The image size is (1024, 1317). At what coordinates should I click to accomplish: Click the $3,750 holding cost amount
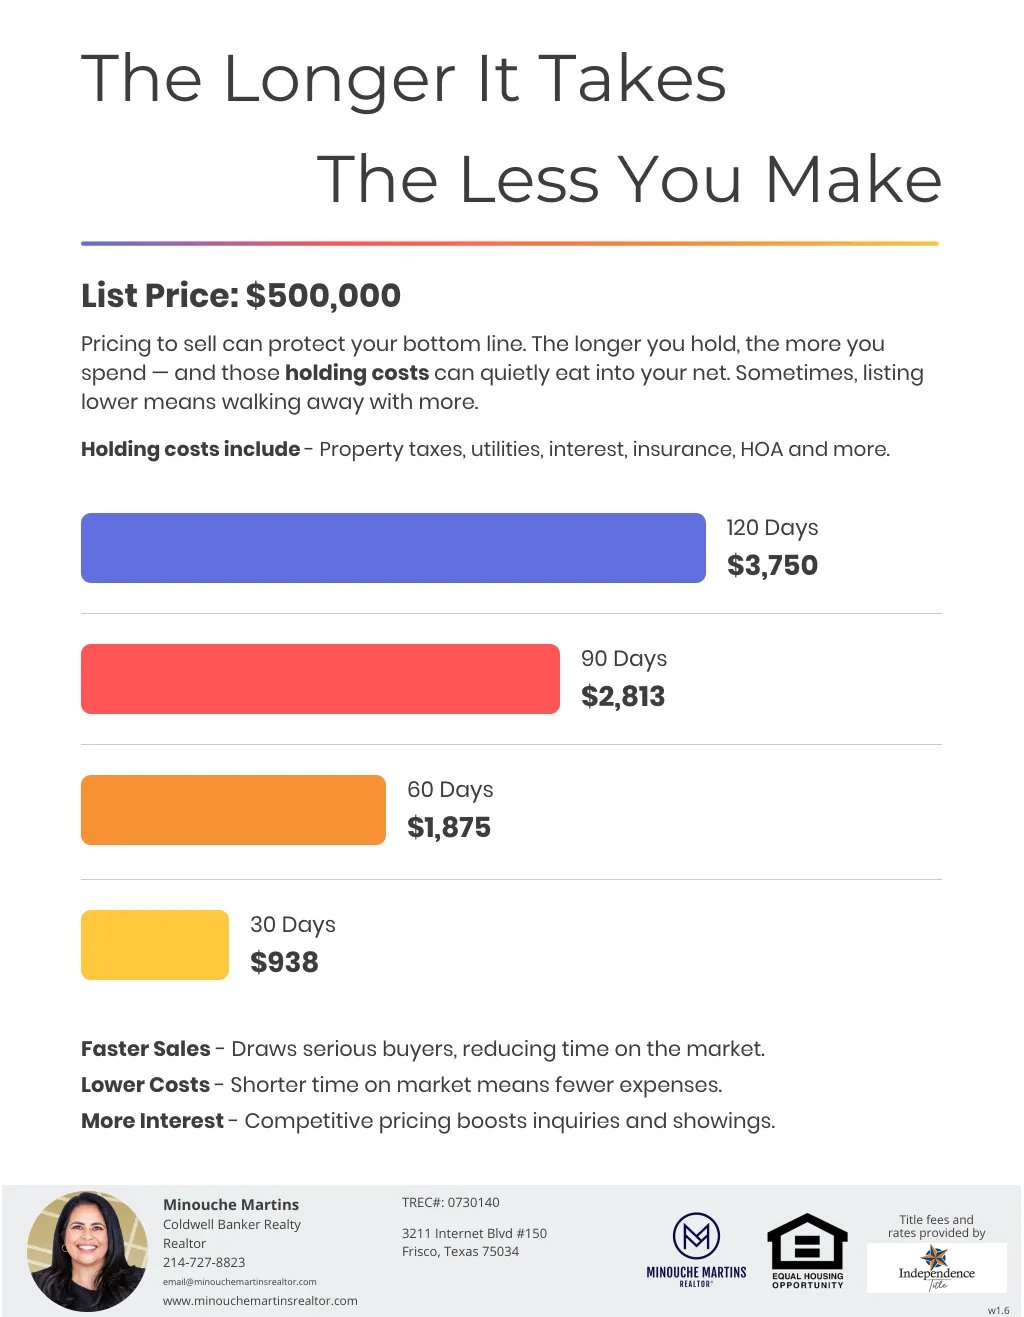coord(772,566)
